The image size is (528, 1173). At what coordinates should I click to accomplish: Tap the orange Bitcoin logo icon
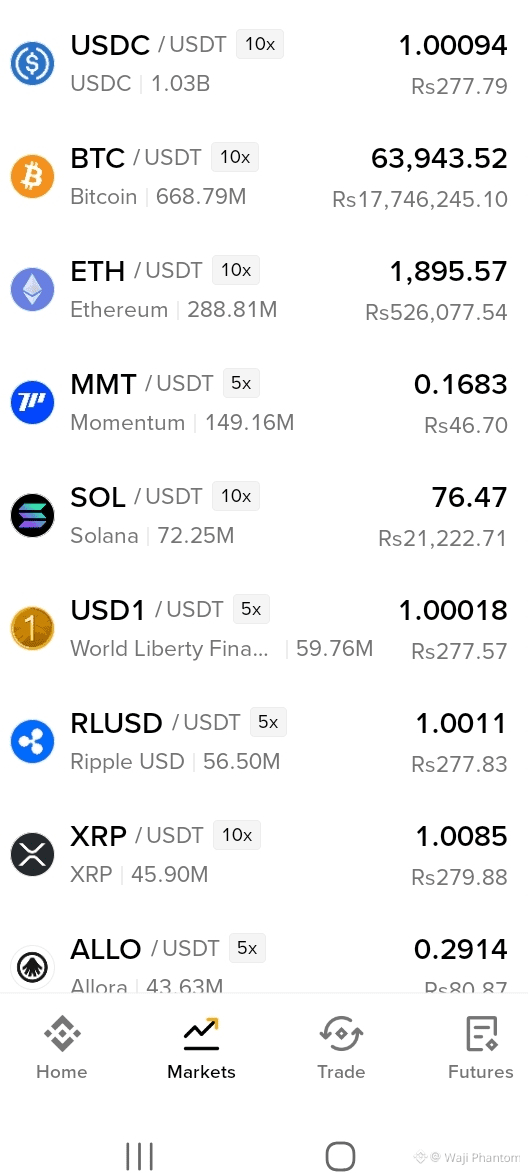click(x=32, y=177)
